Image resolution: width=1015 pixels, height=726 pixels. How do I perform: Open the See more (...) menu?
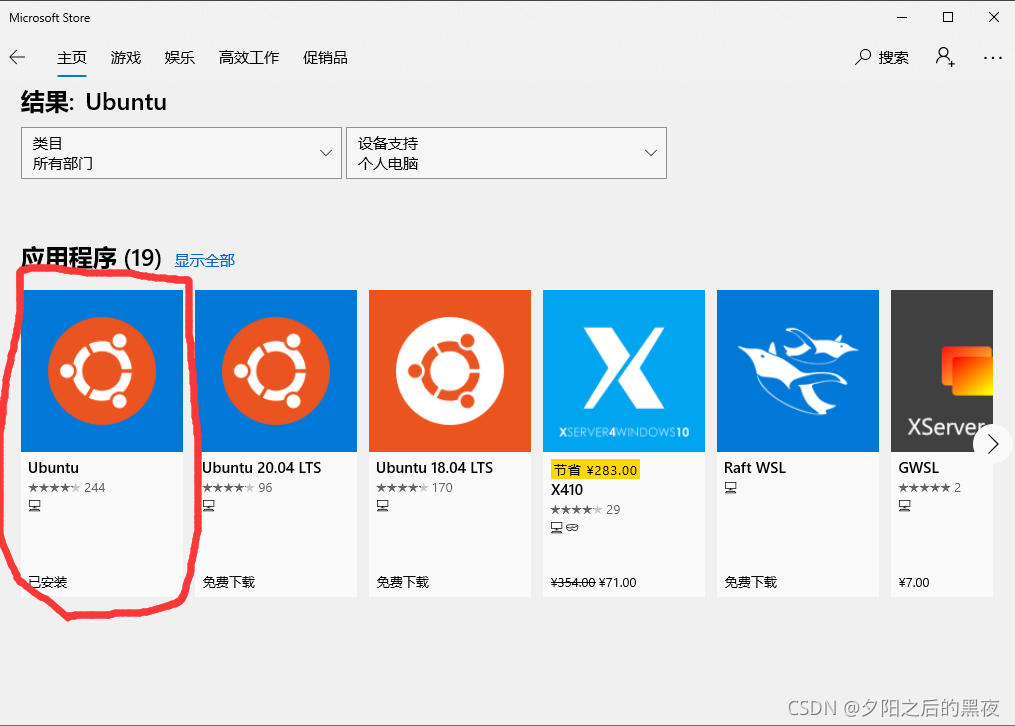tap(992, 57)
